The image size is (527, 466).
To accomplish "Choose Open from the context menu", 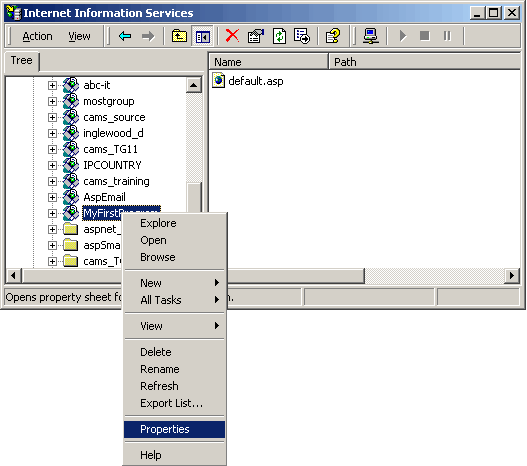I will pos(174,240).
